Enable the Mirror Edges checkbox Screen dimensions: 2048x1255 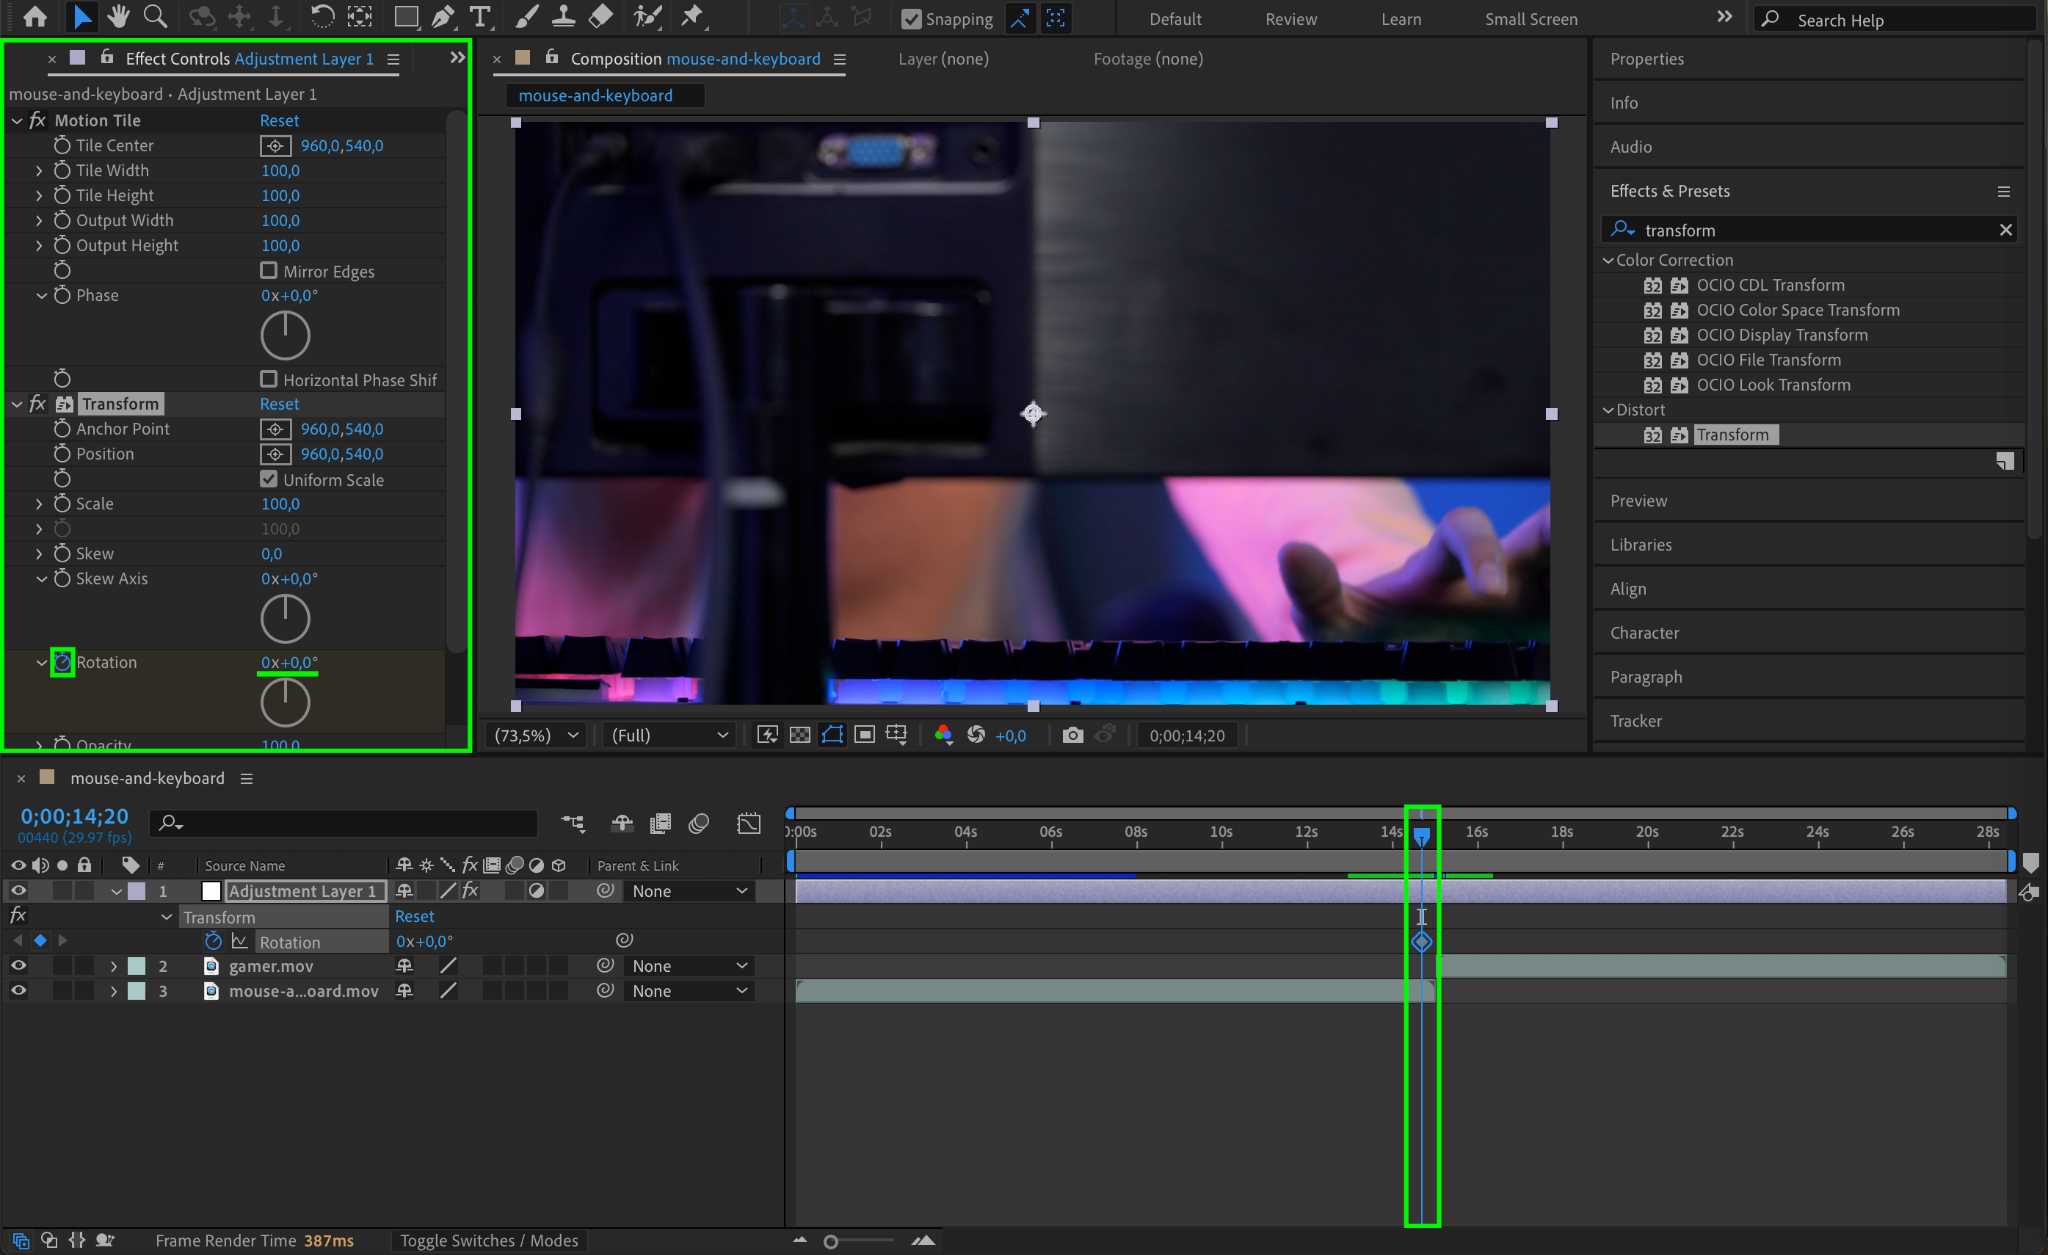pos(269,271)
